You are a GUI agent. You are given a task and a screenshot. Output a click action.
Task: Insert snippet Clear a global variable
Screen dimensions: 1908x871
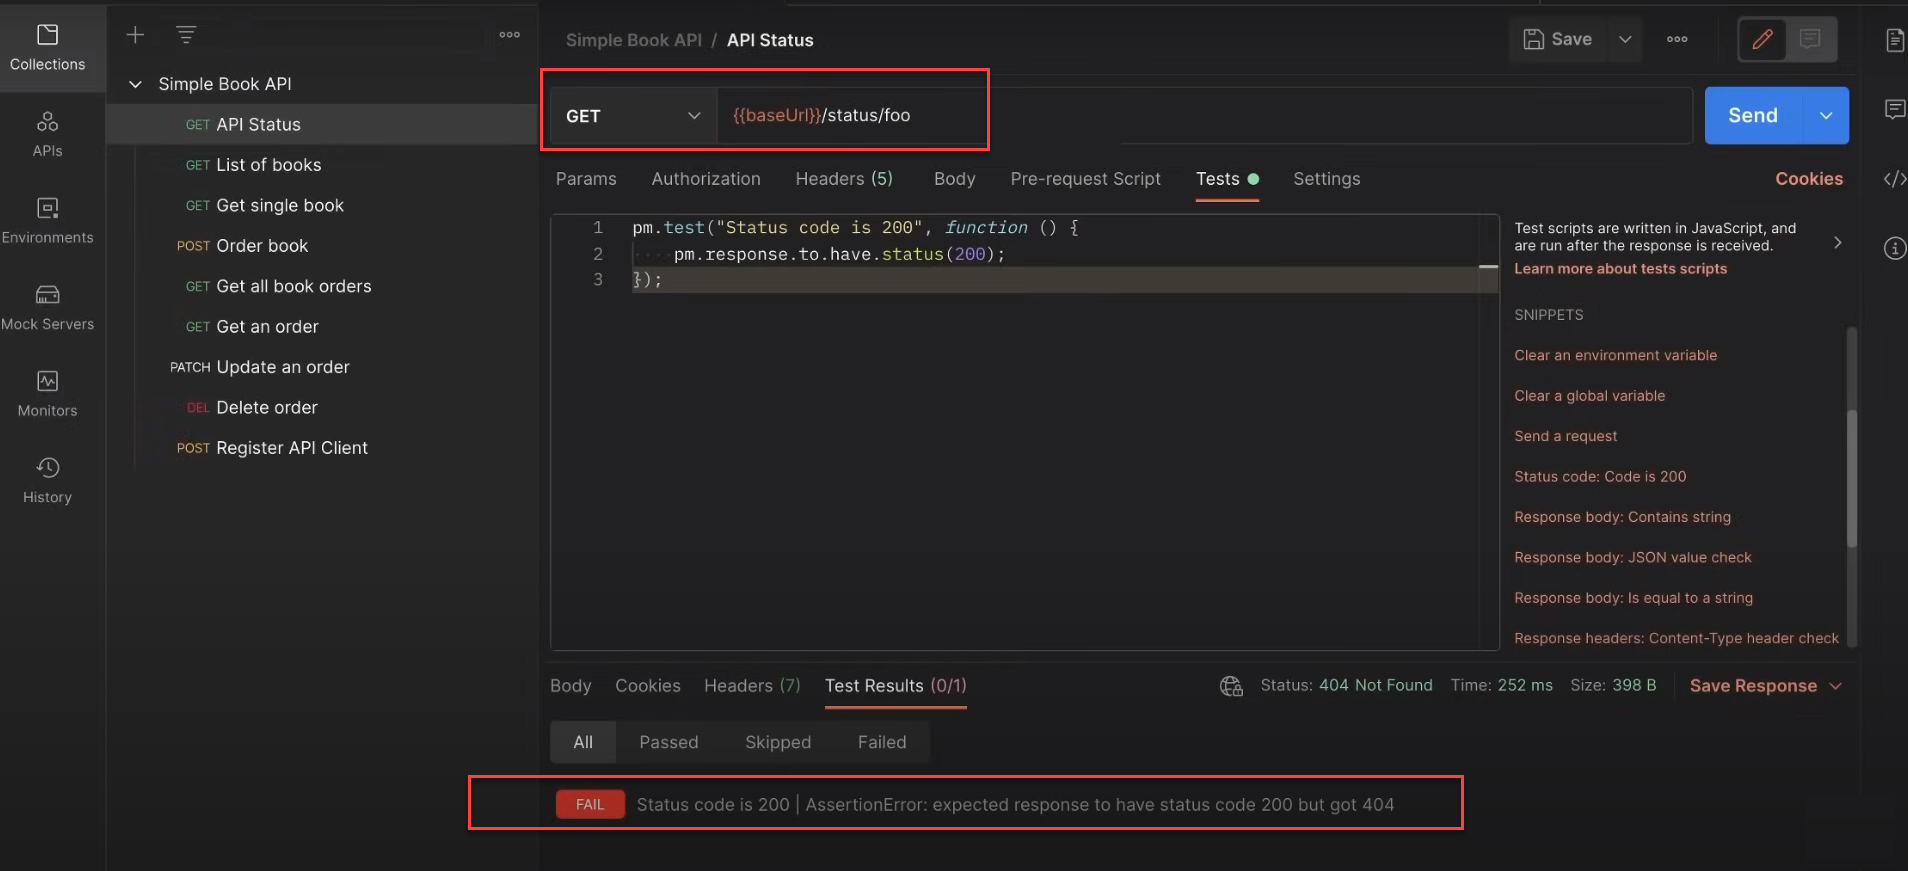click(x=1589, y=396)
